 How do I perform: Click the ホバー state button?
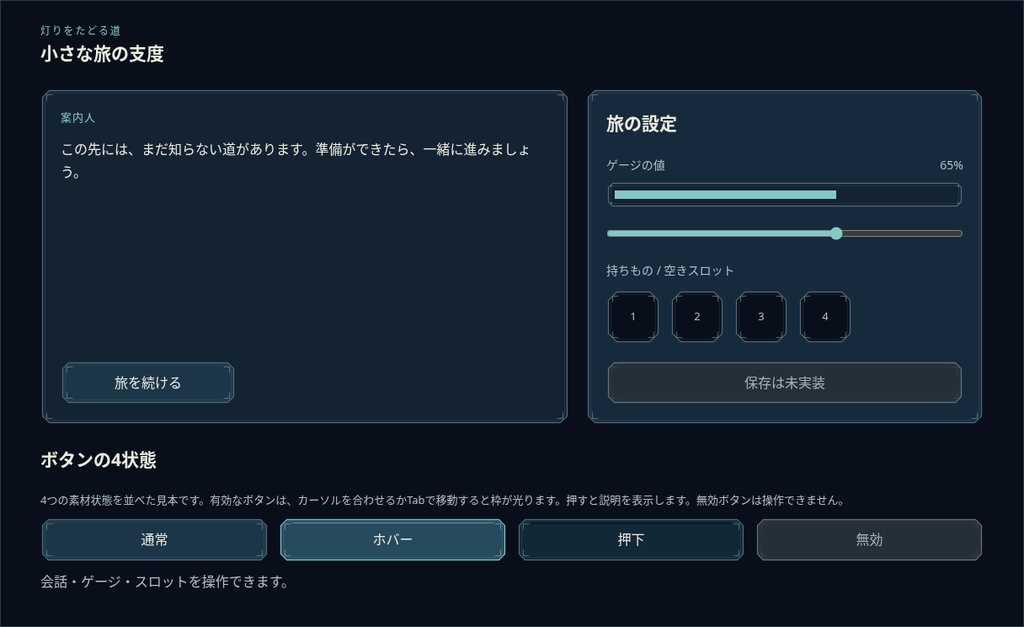click(x=392, y=539)
